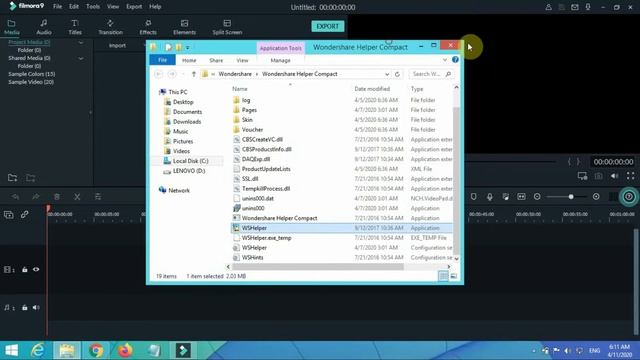Collapse the Shared Media tree item
This screenshot has height=360, width=640.
(81, 58)
